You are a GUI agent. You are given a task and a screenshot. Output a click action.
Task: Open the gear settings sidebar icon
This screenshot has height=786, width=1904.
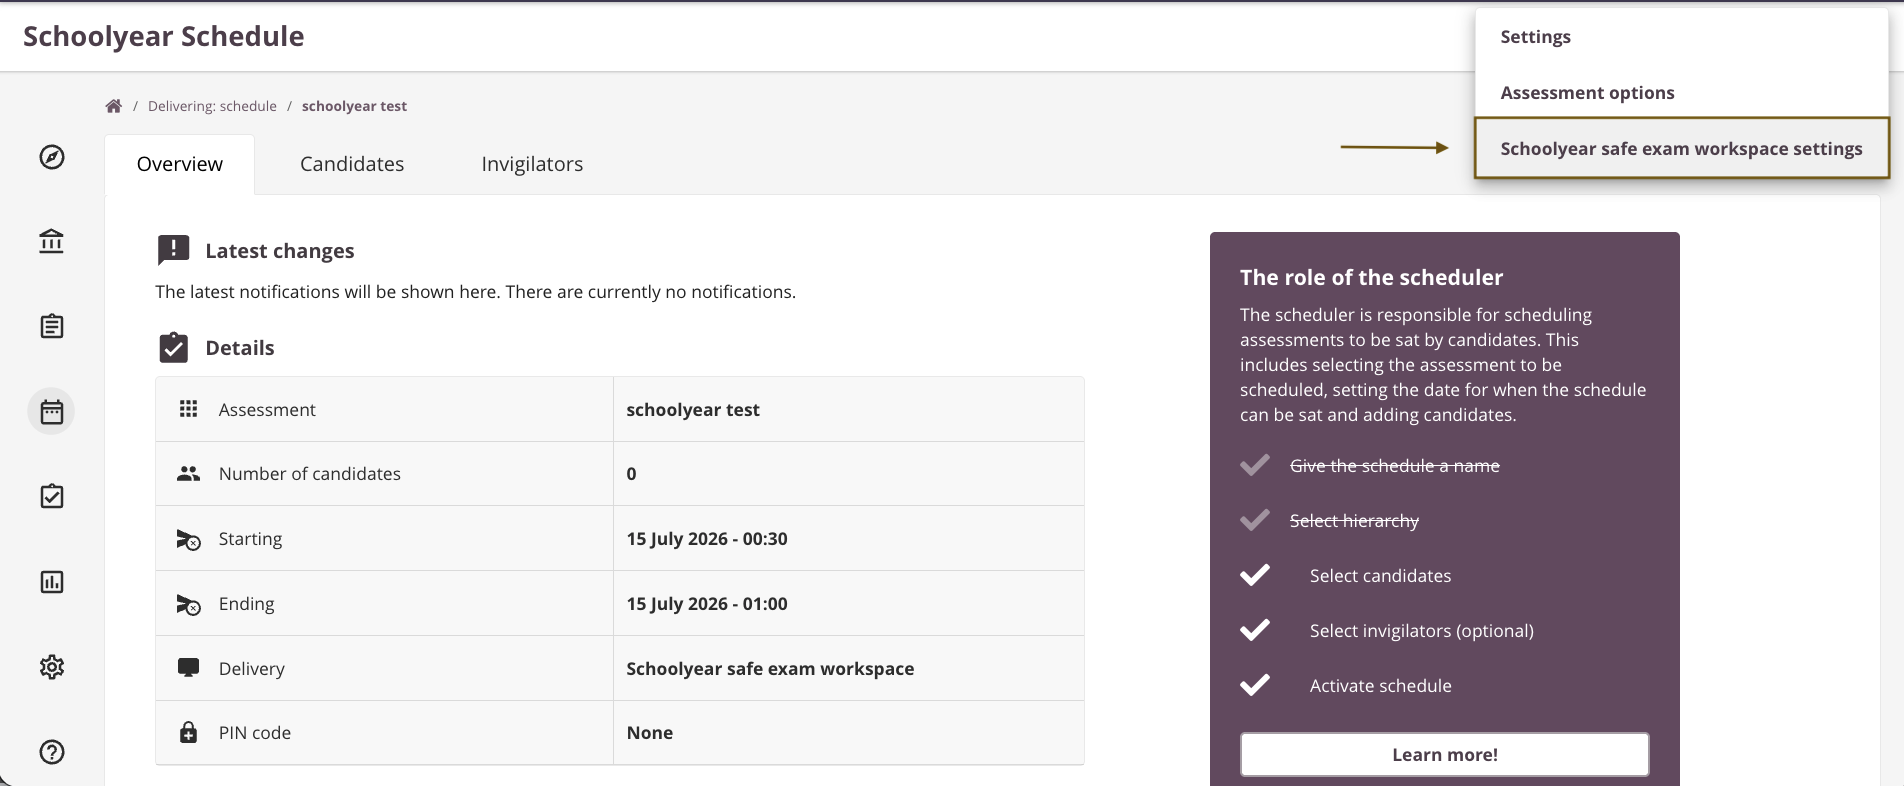(x=52, y=667)
